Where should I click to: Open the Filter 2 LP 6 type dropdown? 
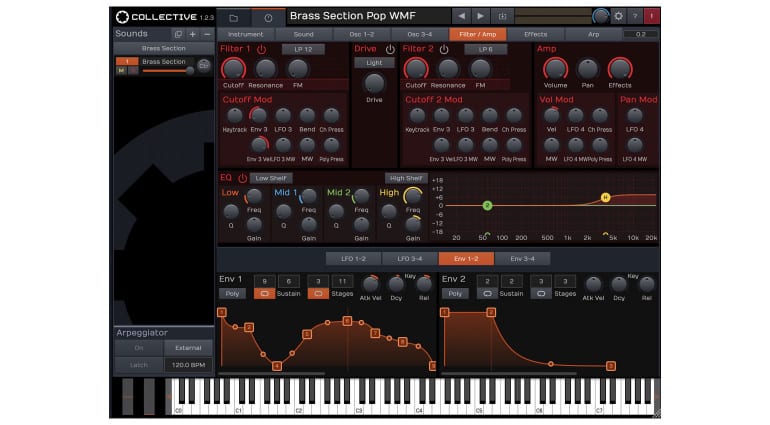486,49
